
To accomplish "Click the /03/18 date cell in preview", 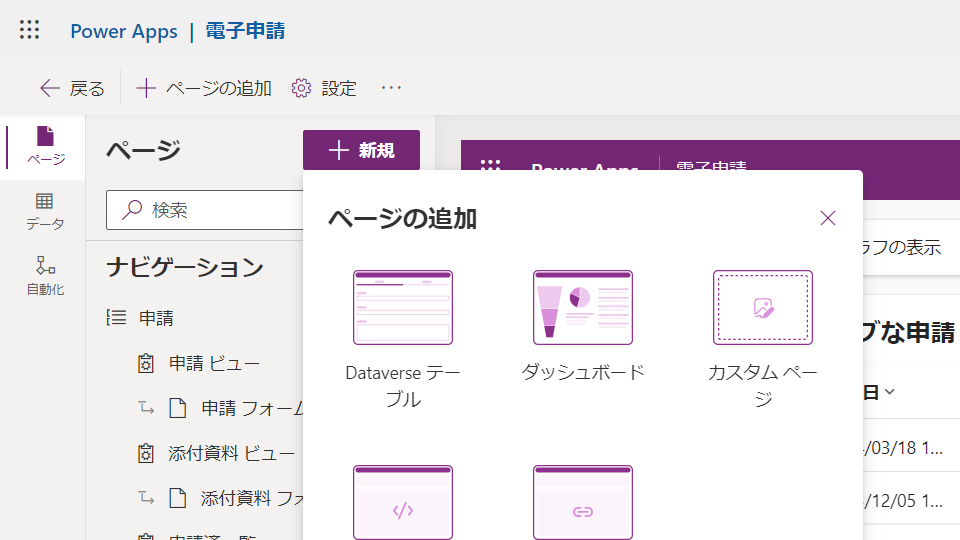I will coord(902,448).
